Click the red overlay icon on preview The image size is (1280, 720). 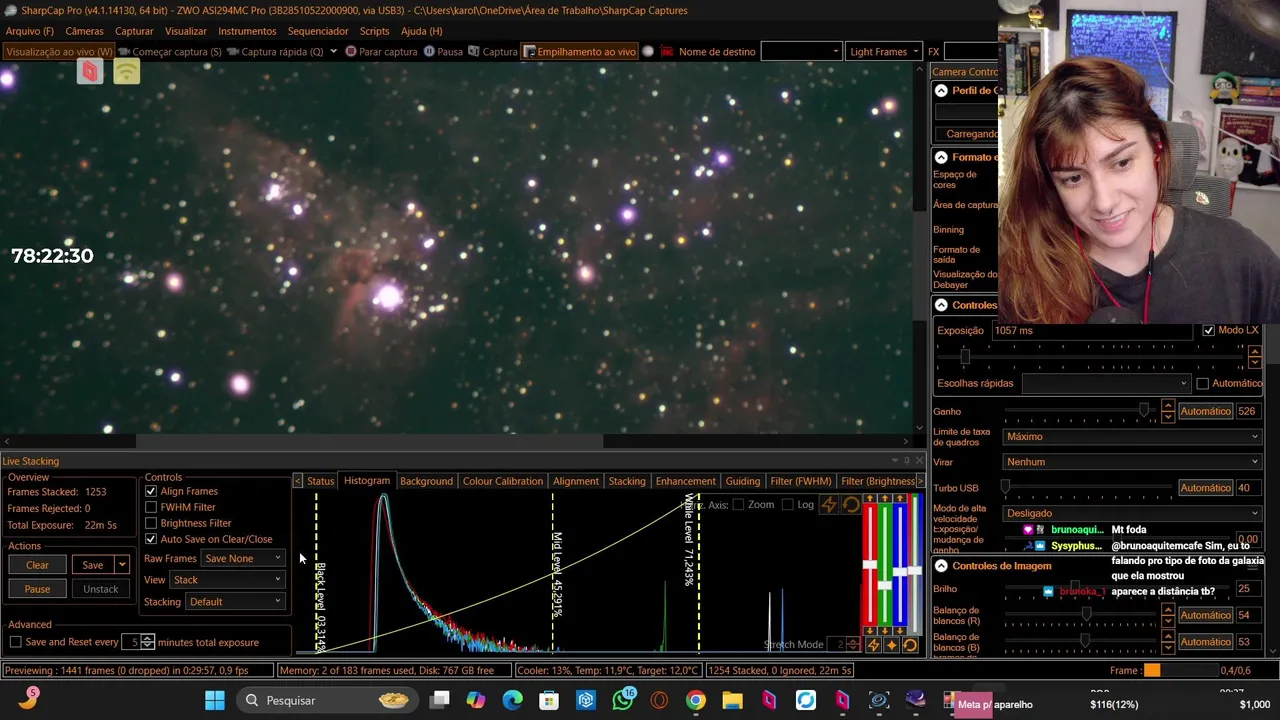tap(90, 71)
